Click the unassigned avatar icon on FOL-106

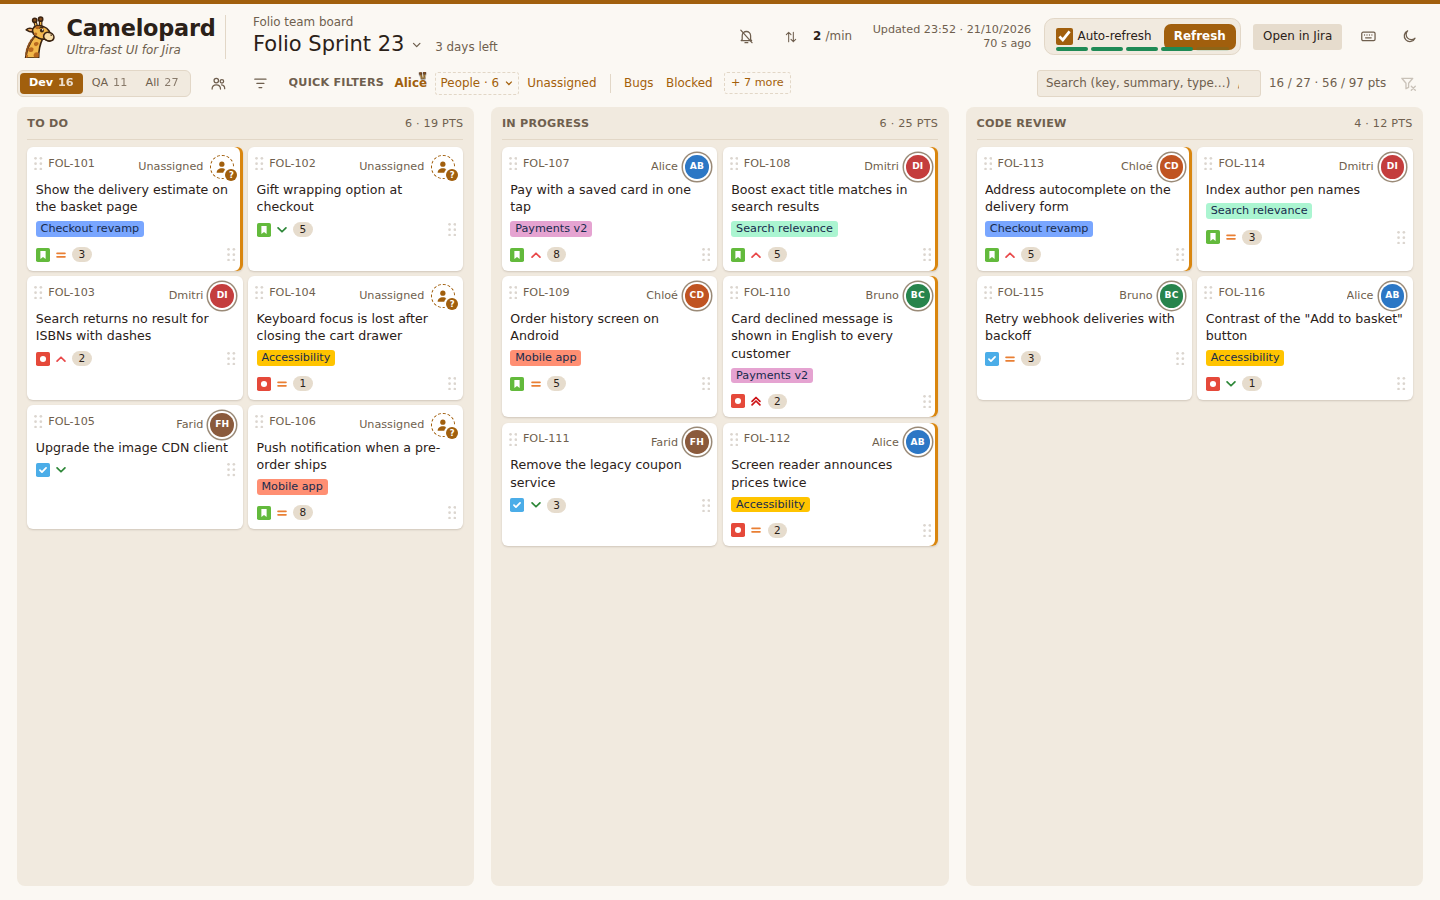coord(444,425)
